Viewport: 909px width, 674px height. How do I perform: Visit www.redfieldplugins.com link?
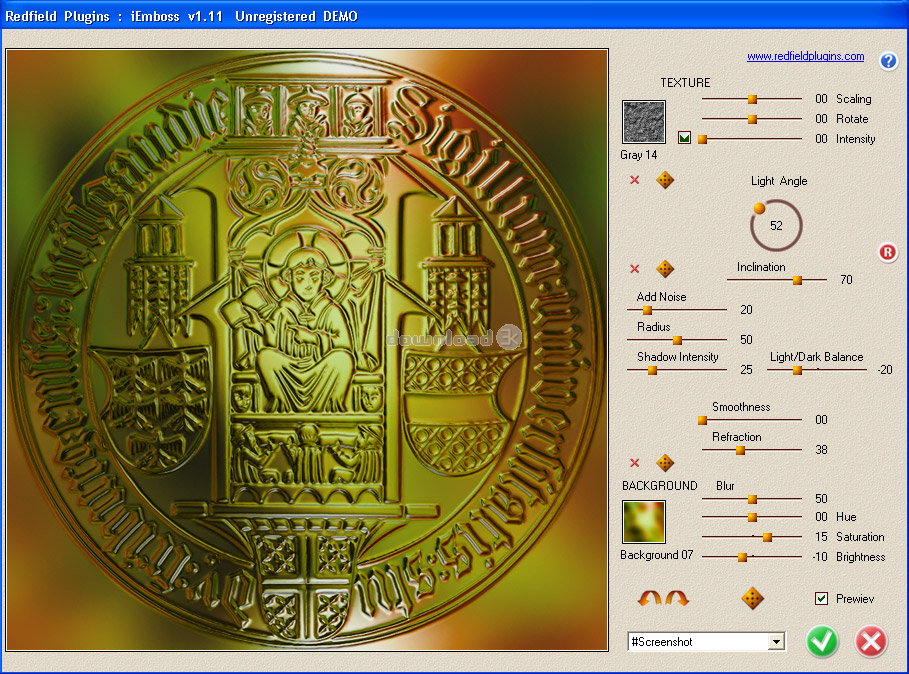coord(805,56)
